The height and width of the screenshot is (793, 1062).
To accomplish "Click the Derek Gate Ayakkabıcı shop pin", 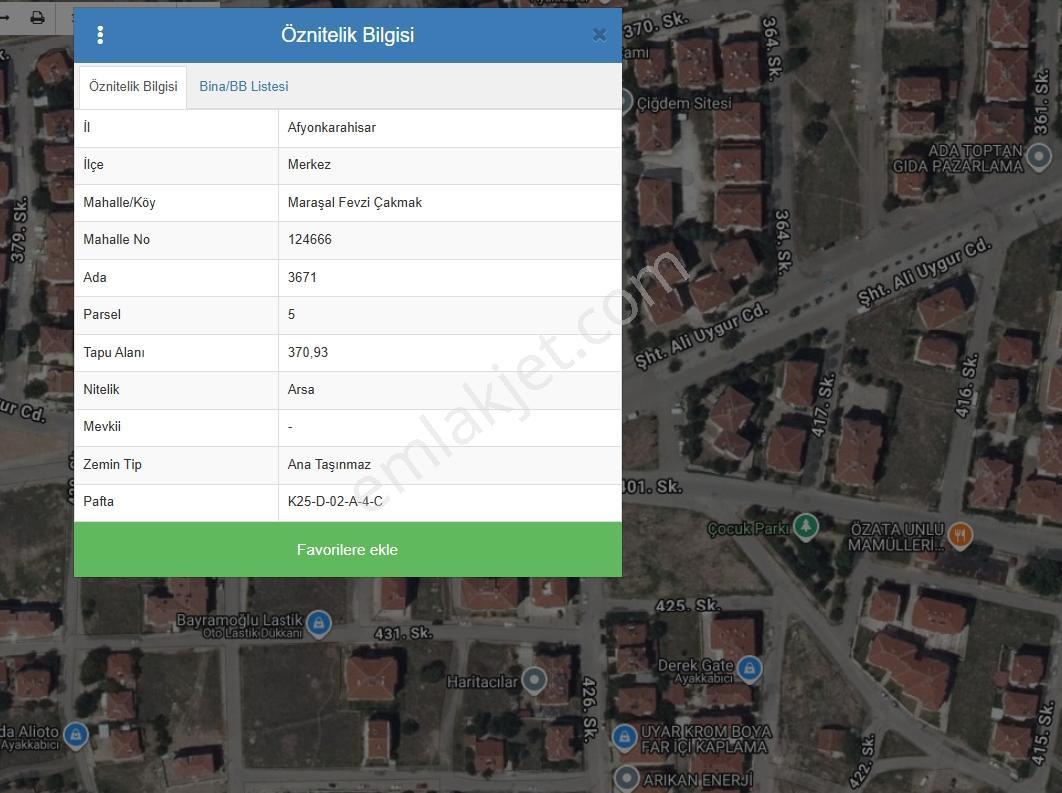I will click(x=749, y=669).
